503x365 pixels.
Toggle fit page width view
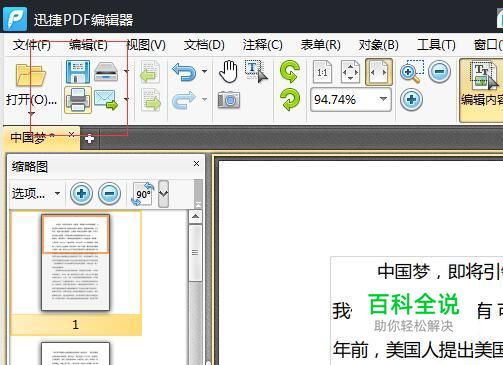[379, 72]
